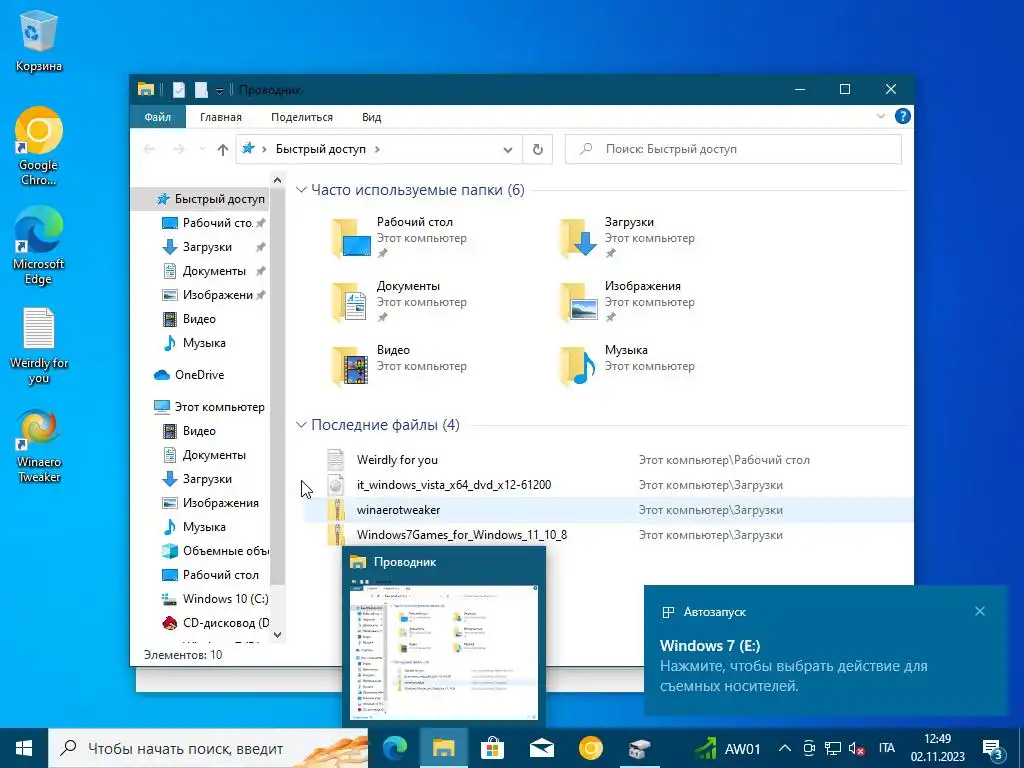
Task: Click the Windows Start button
Action: (24, 748)
